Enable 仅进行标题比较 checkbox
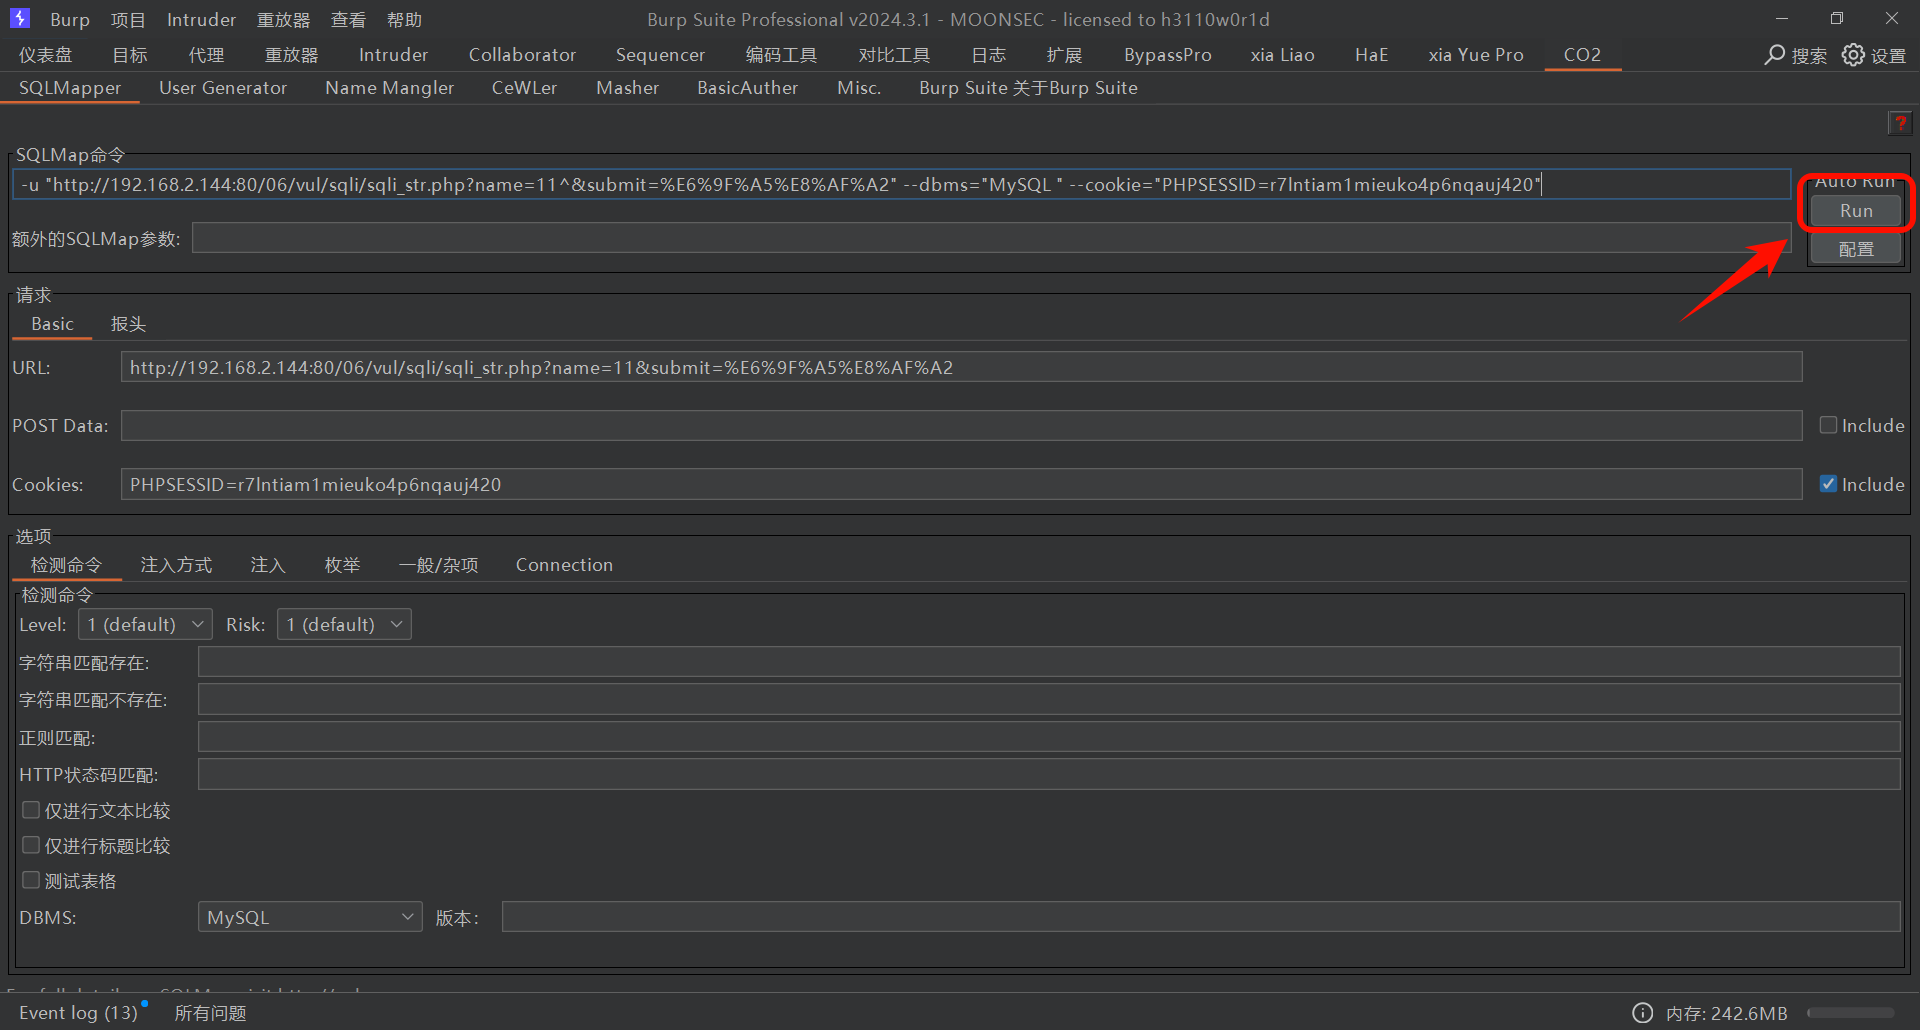 point(31,845)
